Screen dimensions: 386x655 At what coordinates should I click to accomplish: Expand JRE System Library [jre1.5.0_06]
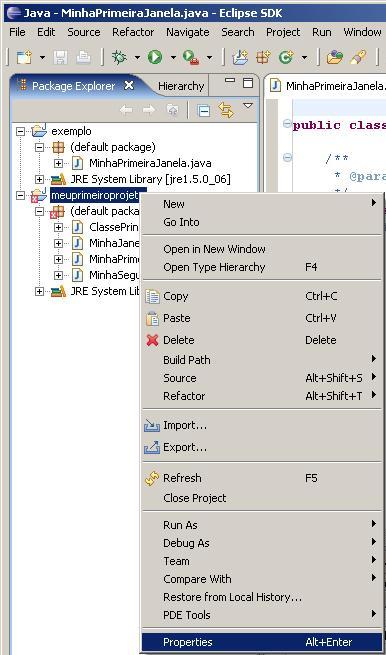39,180
